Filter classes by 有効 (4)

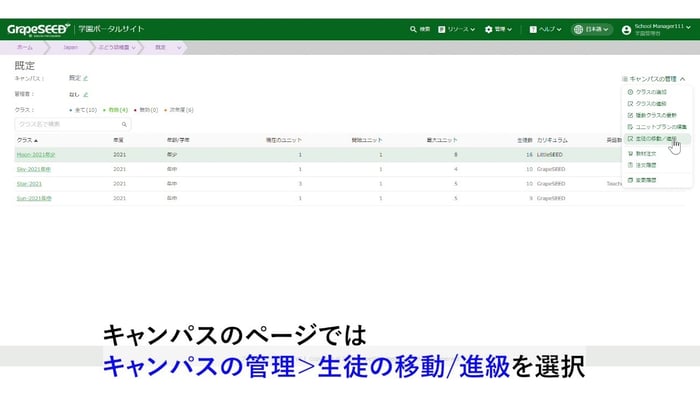[116, 110]
